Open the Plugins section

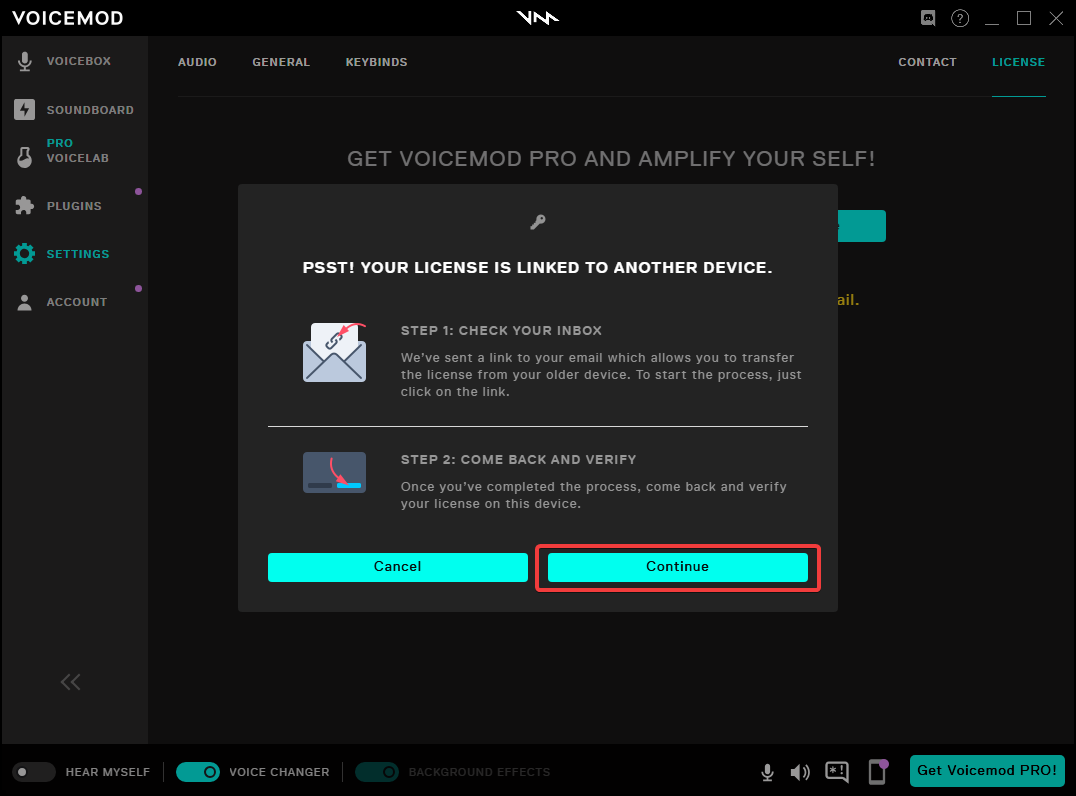[x=74, y=206]
